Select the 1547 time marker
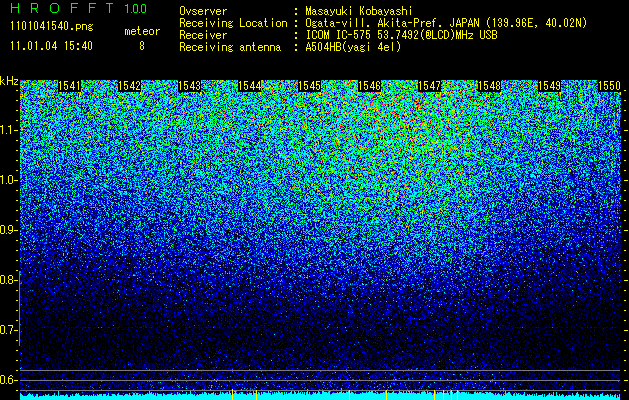629x400 pixels. 429,86
